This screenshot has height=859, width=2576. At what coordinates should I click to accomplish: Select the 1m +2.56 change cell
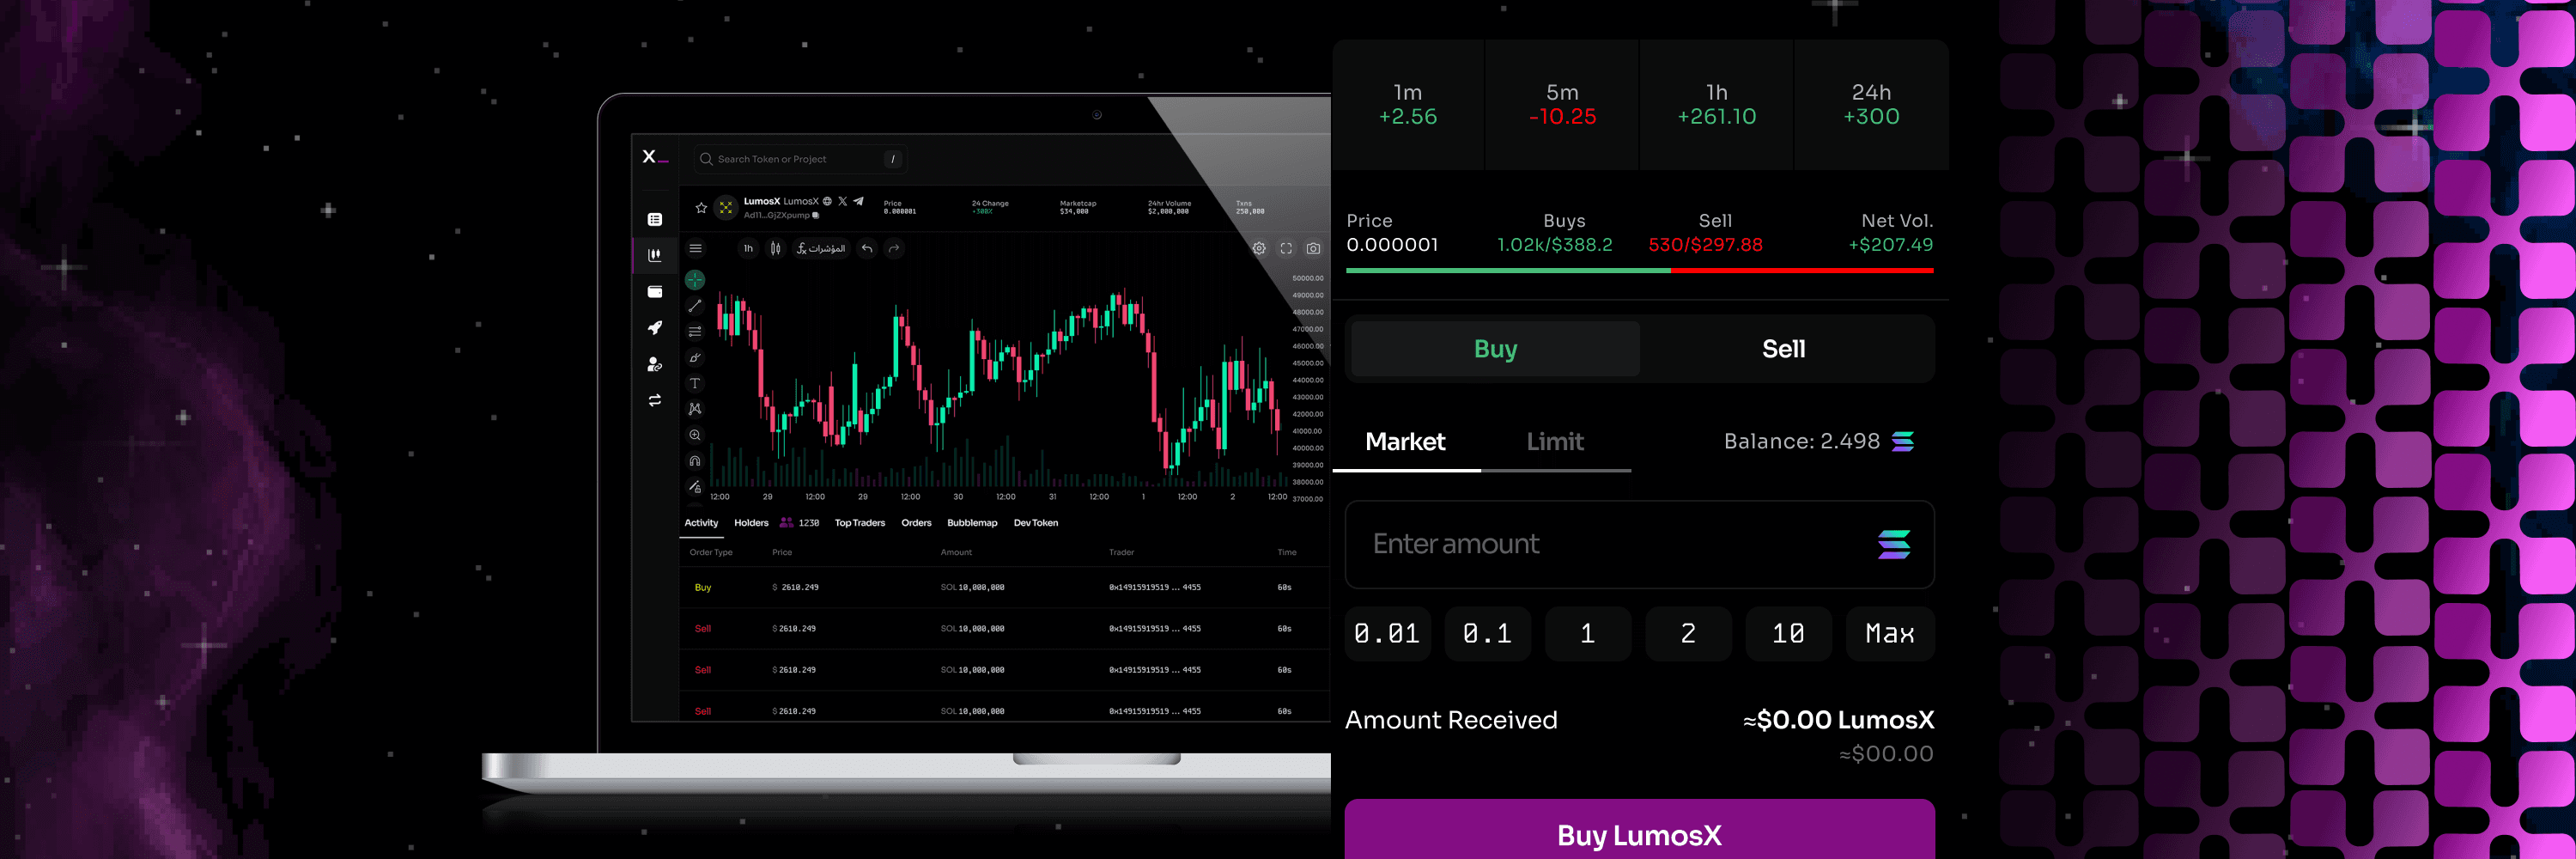1408,105
